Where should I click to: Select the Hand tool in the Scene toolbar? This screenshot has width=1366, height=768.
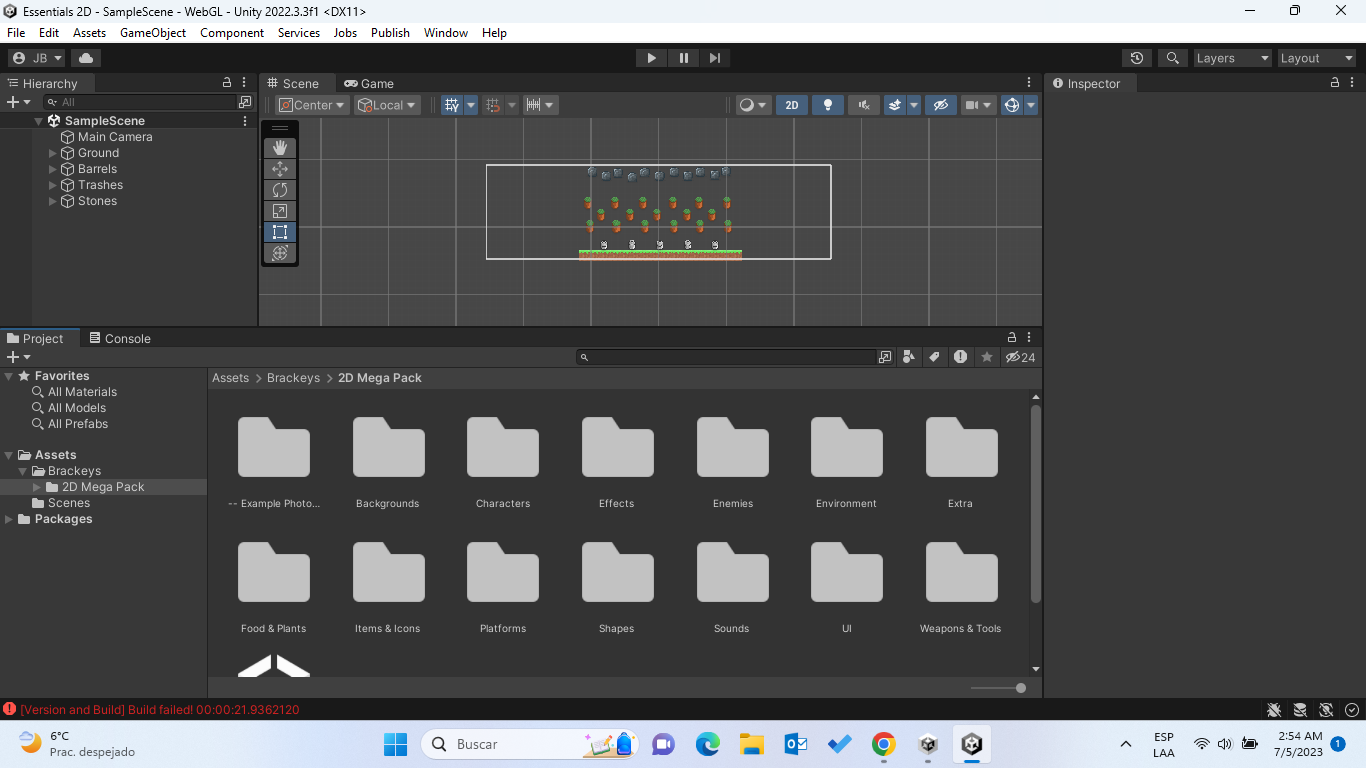280,147
